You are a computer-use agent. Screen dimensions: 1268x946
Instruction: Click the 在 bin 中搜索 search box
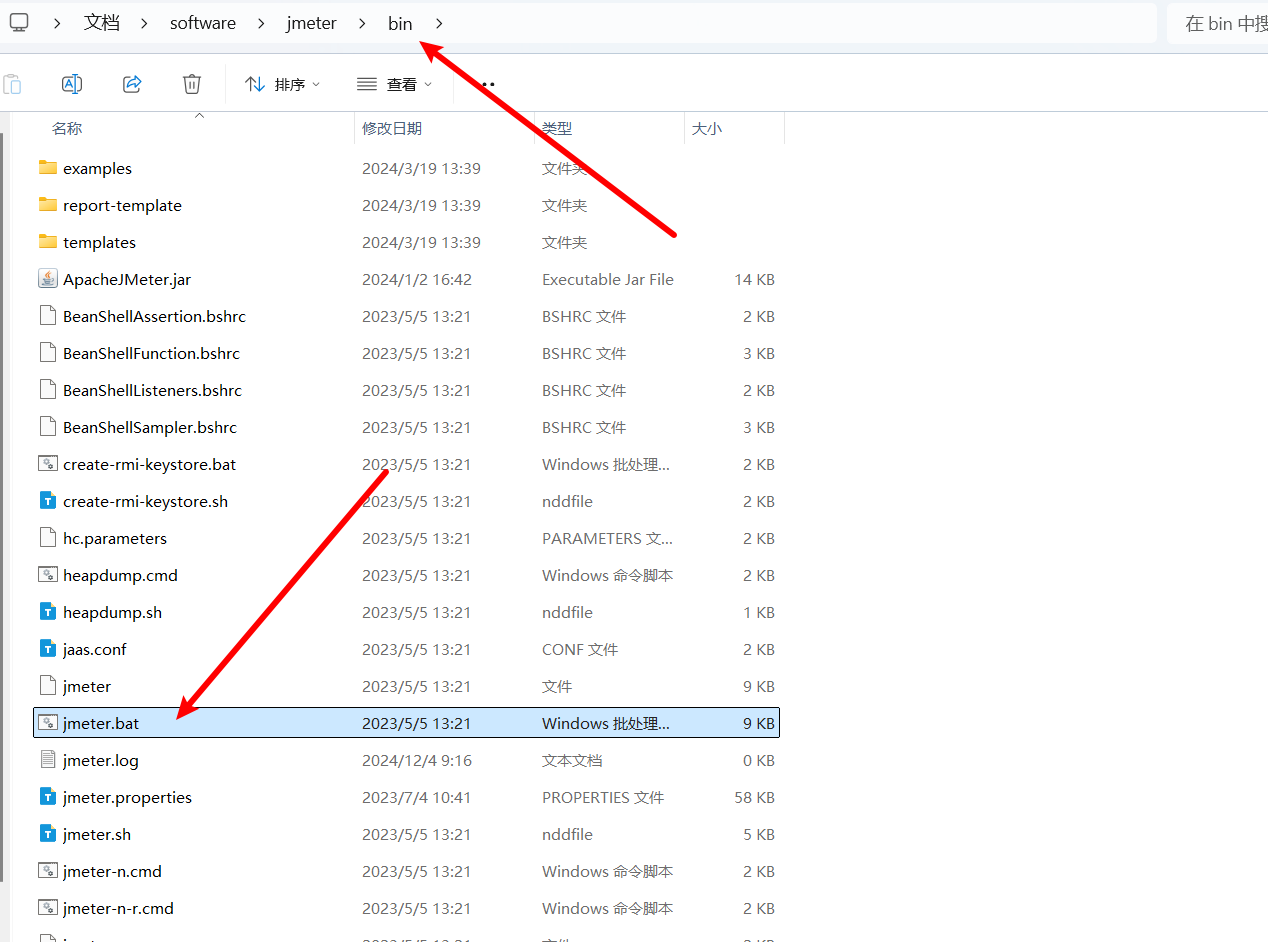(x=1218, y=24)
